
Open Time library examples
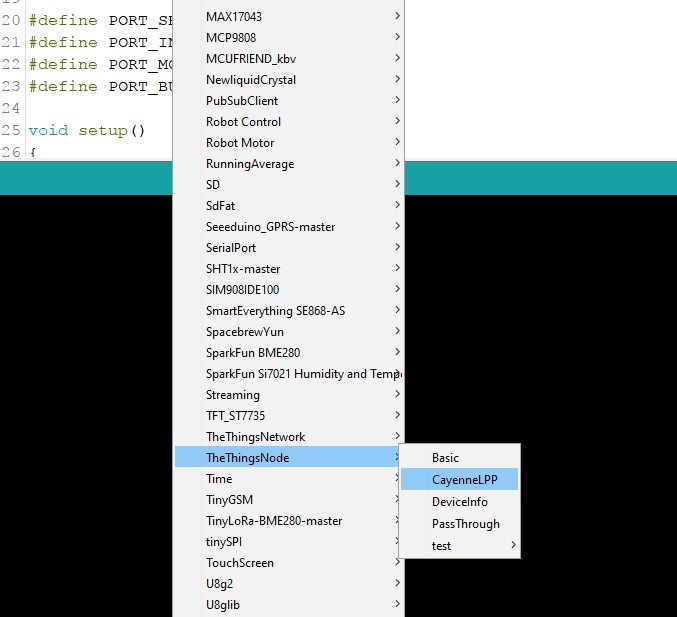(x=287, y=478)
